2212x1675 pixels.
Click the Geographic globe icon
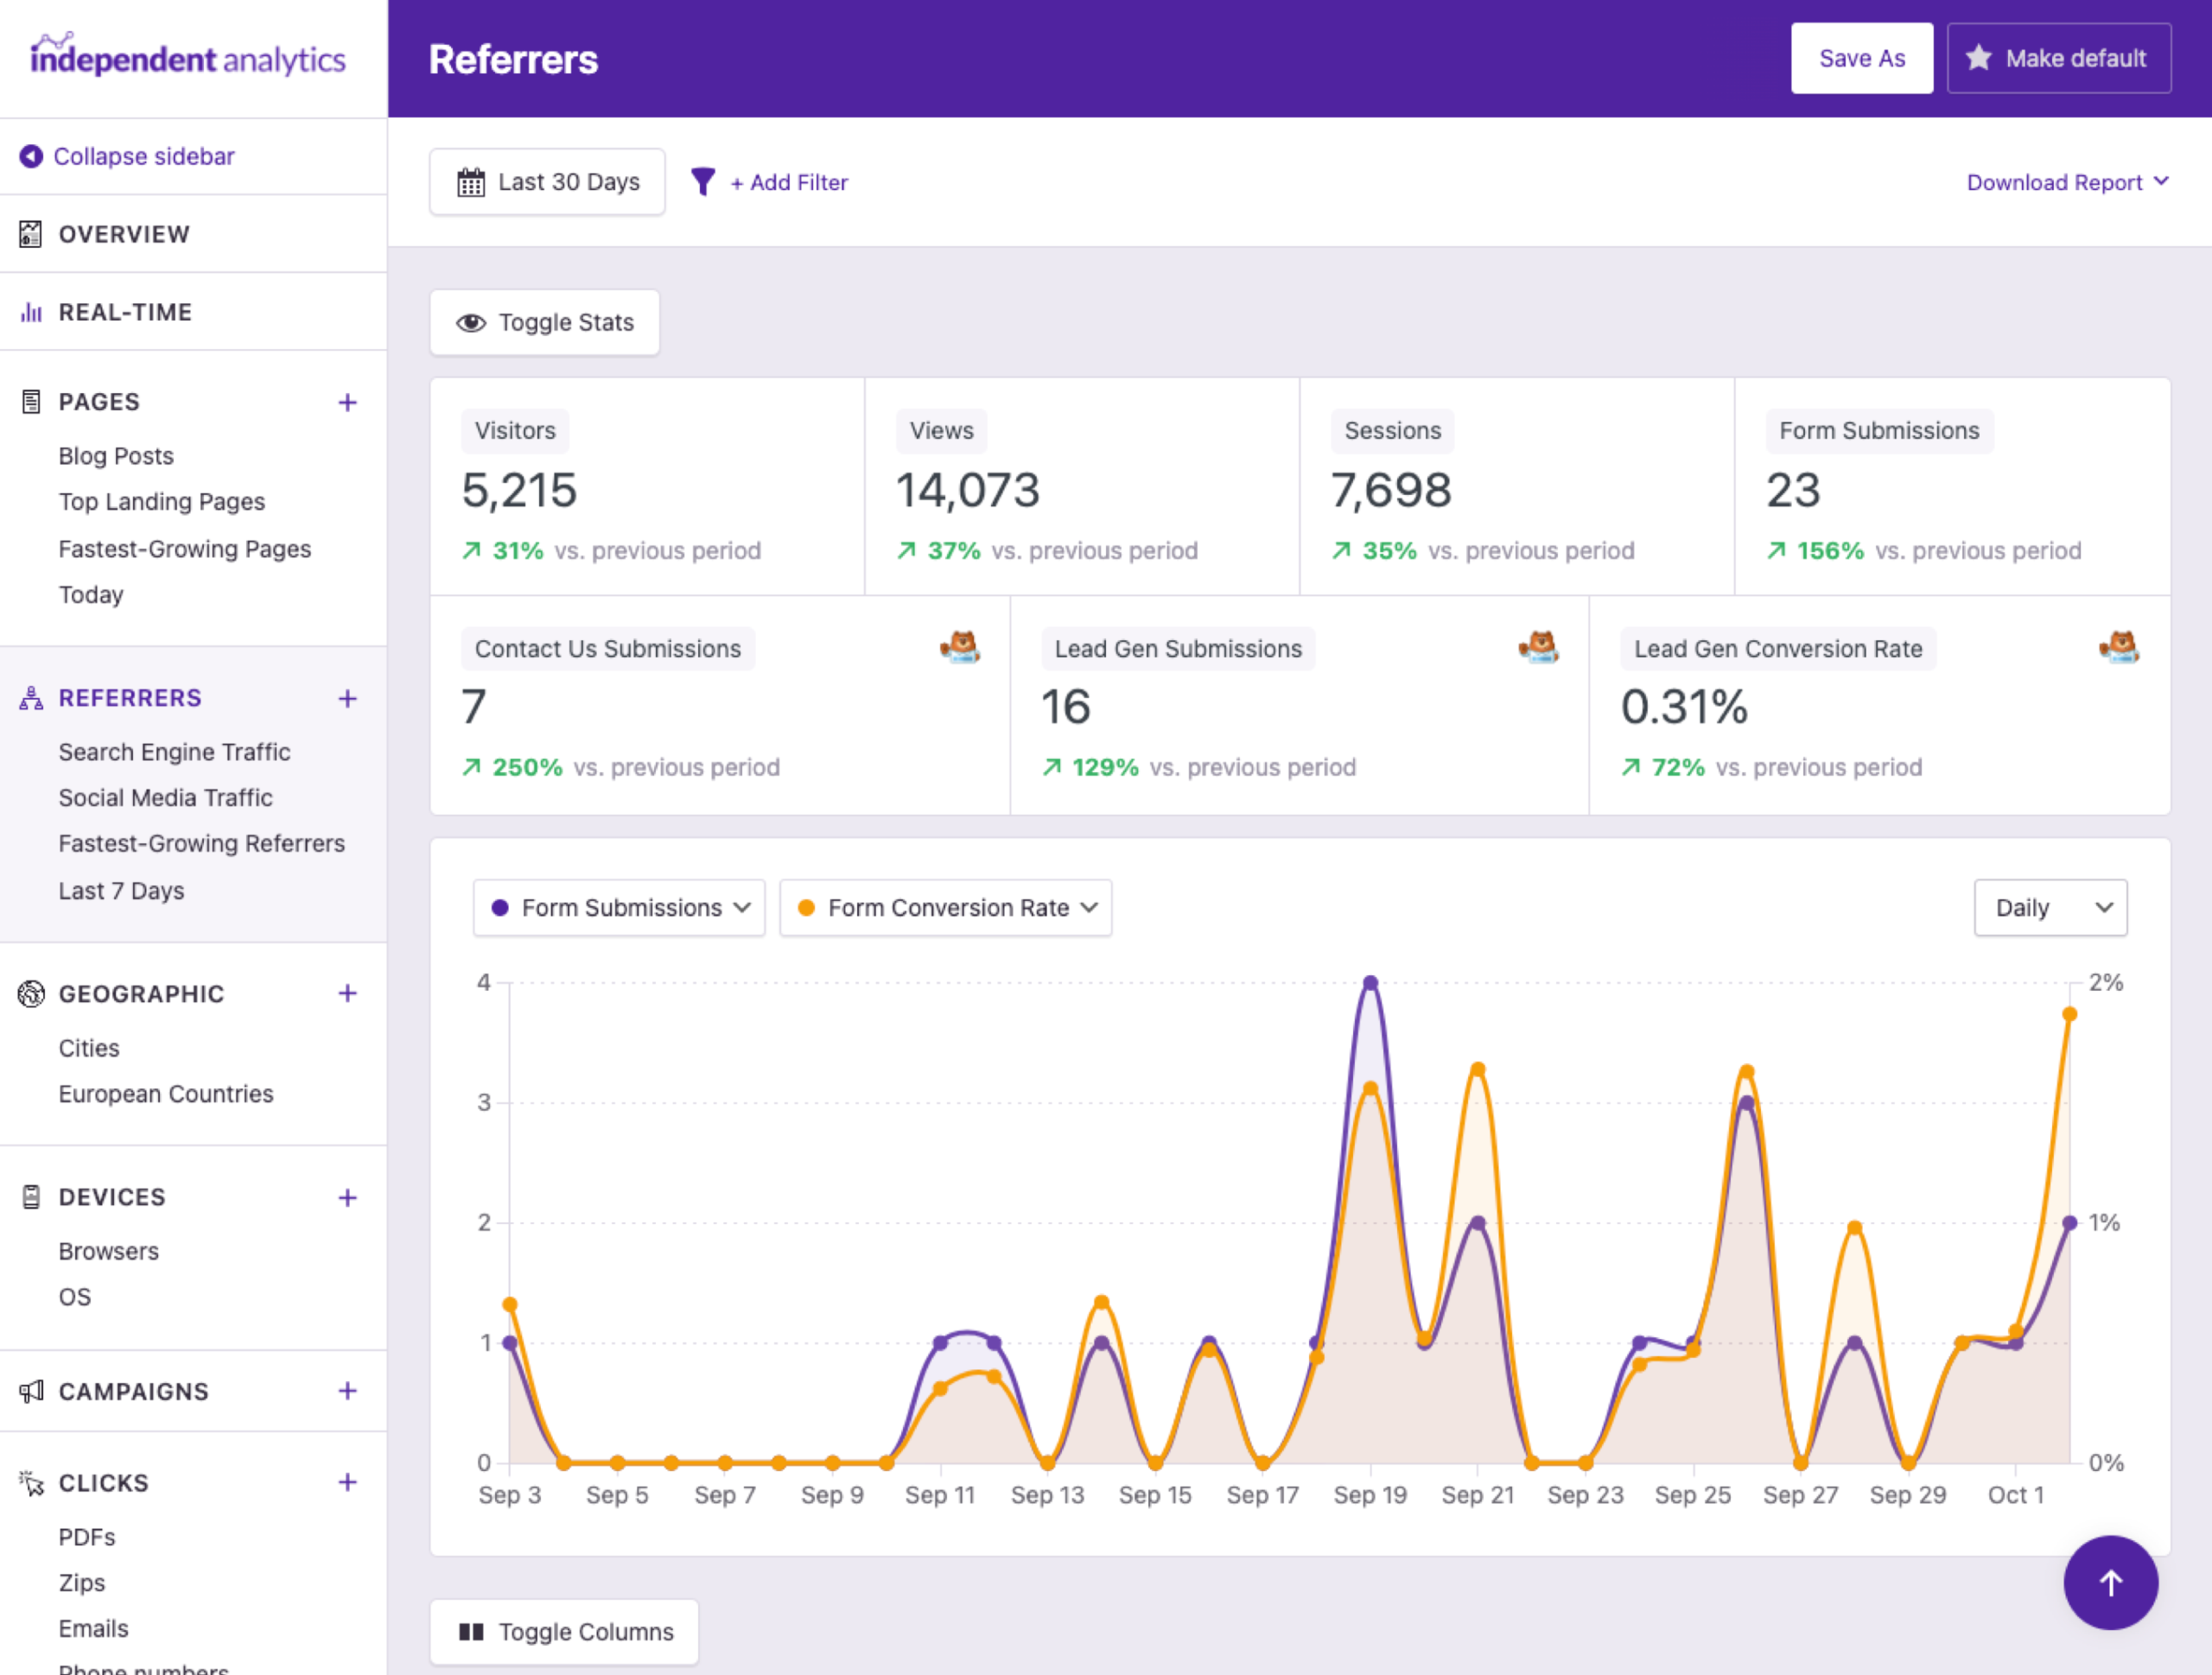30,993
